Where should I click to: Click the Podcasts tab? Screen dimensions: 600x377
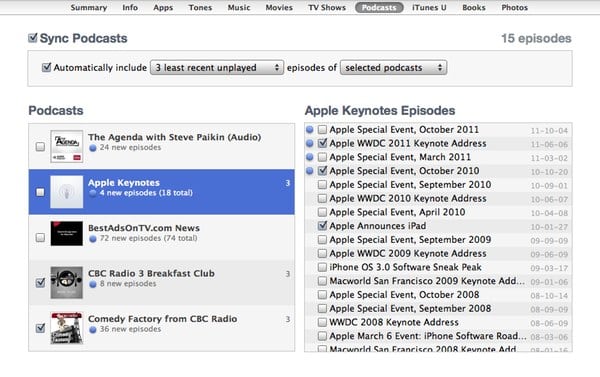click(379, 7)
